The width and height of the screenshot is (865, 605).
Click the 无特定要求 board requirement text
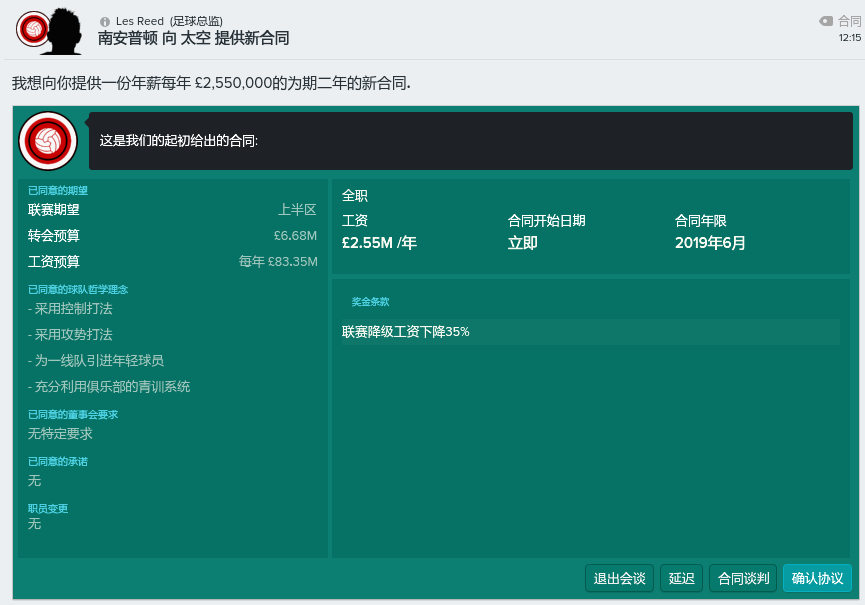click(60, 434)
